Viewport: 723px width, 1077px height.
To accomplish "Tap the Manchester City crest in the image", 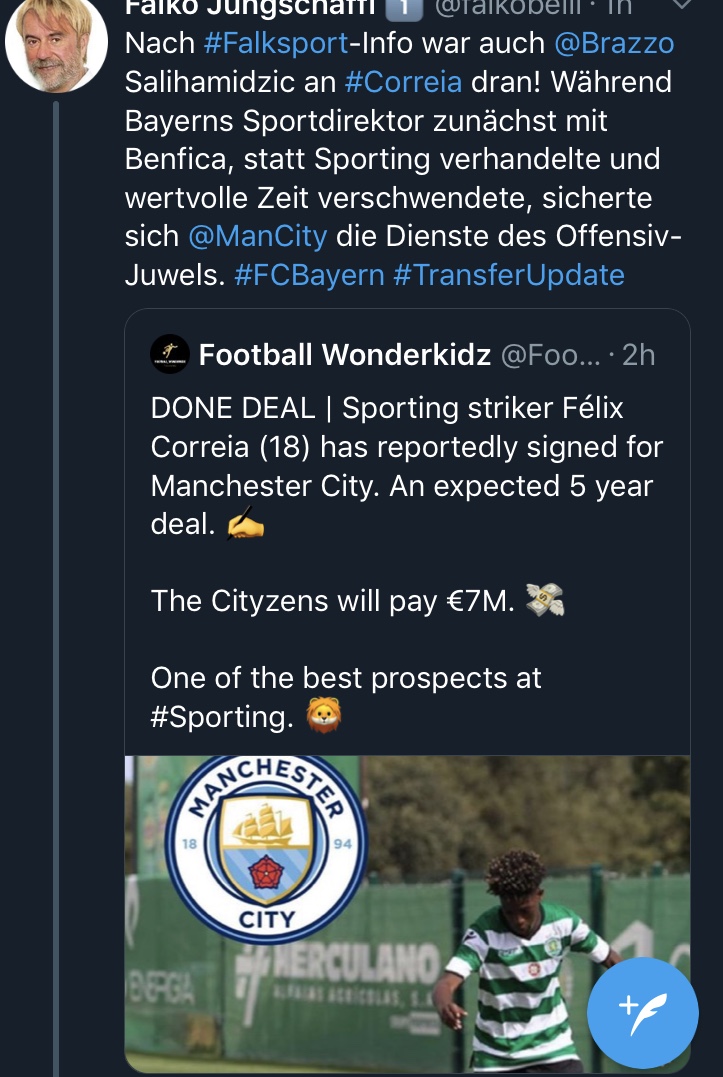I will click(x=265, y=844).
